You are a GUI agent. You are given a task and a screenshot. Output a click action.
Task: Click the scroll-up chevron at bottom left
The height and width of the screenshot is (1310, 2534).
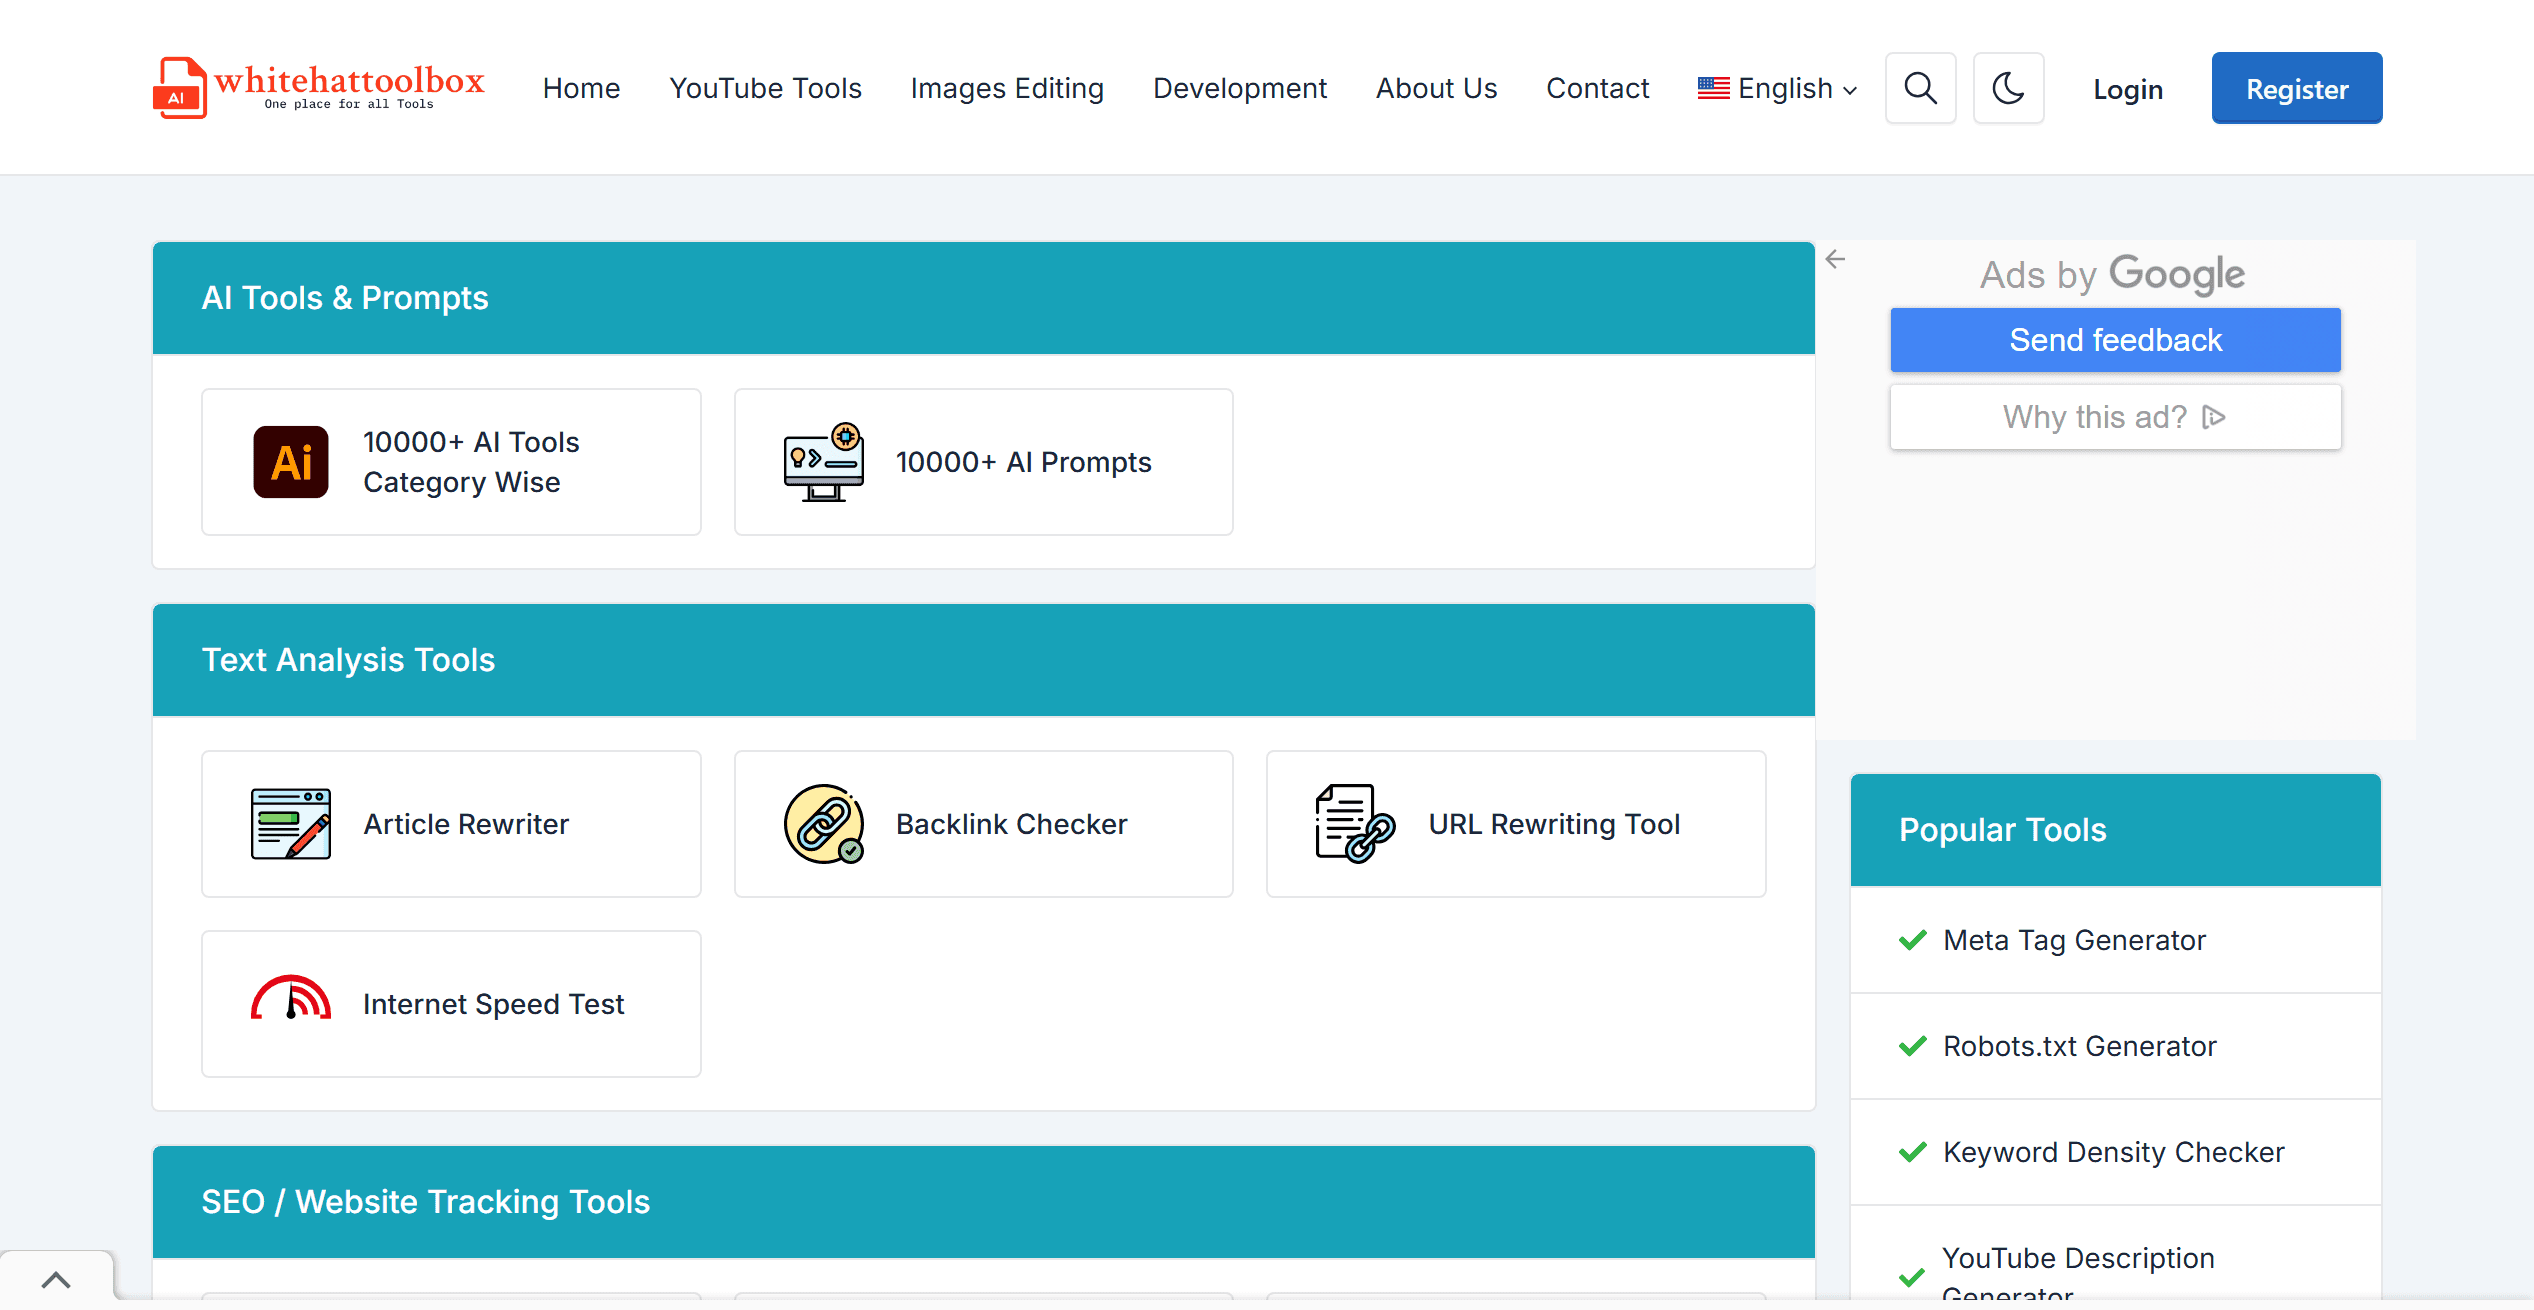[x=56, y=1280]
